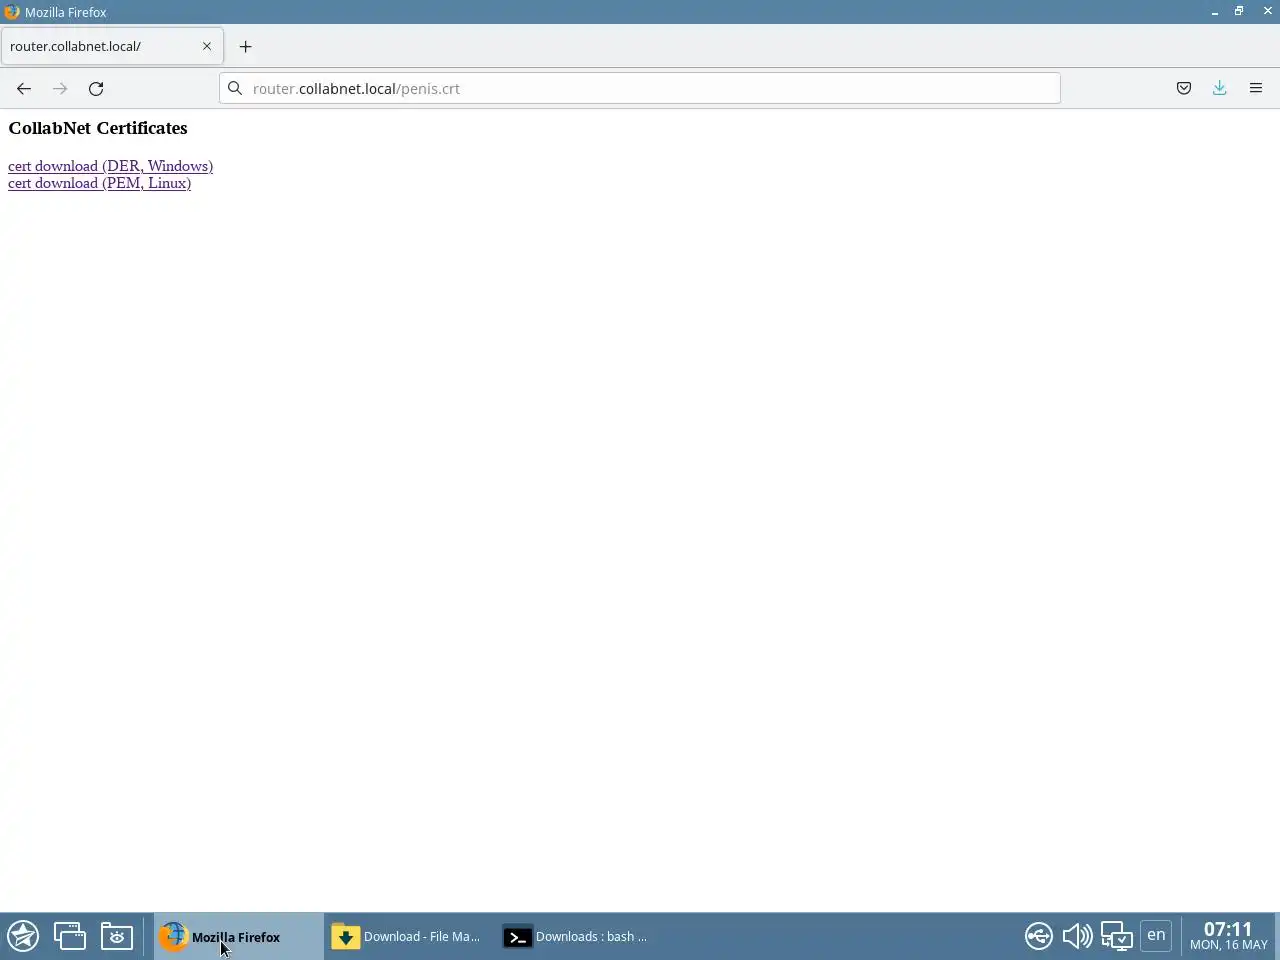Show the Firefox downloads panel

(x=1220, y=88)
